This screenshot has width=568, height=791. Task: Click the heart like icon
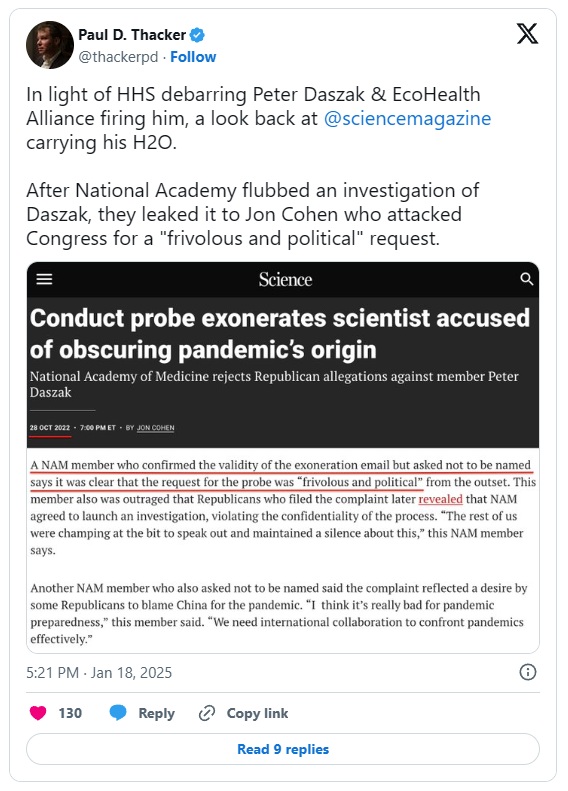(38, 713)
